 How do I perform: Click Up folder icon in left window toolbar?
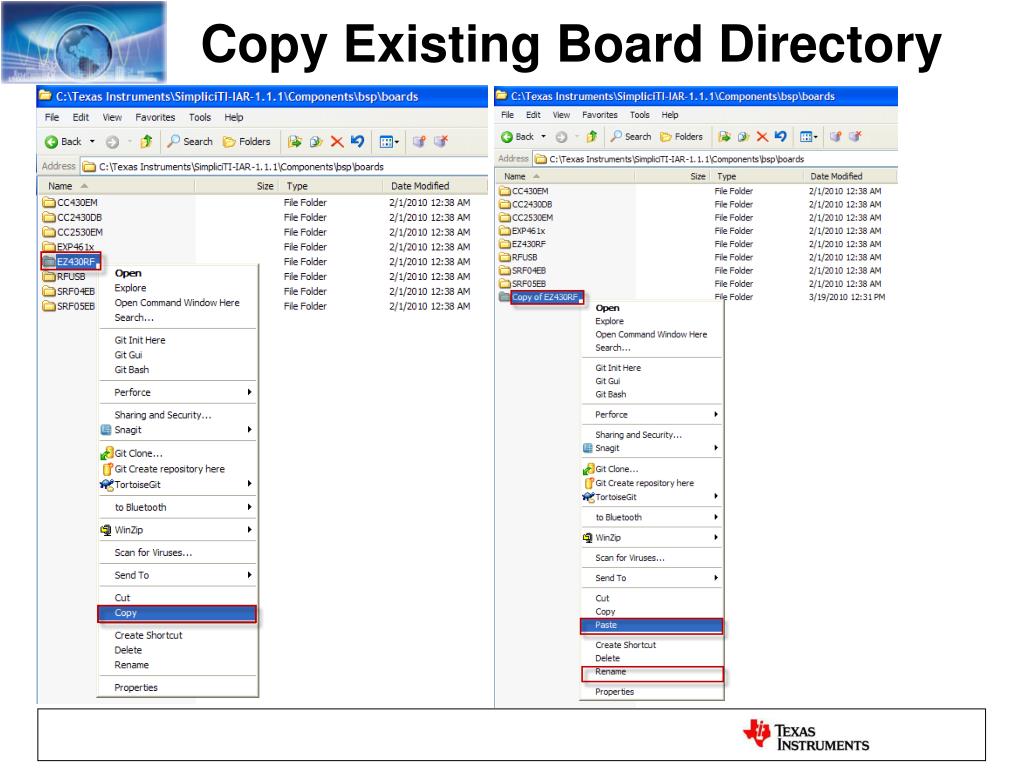[146, 141]
